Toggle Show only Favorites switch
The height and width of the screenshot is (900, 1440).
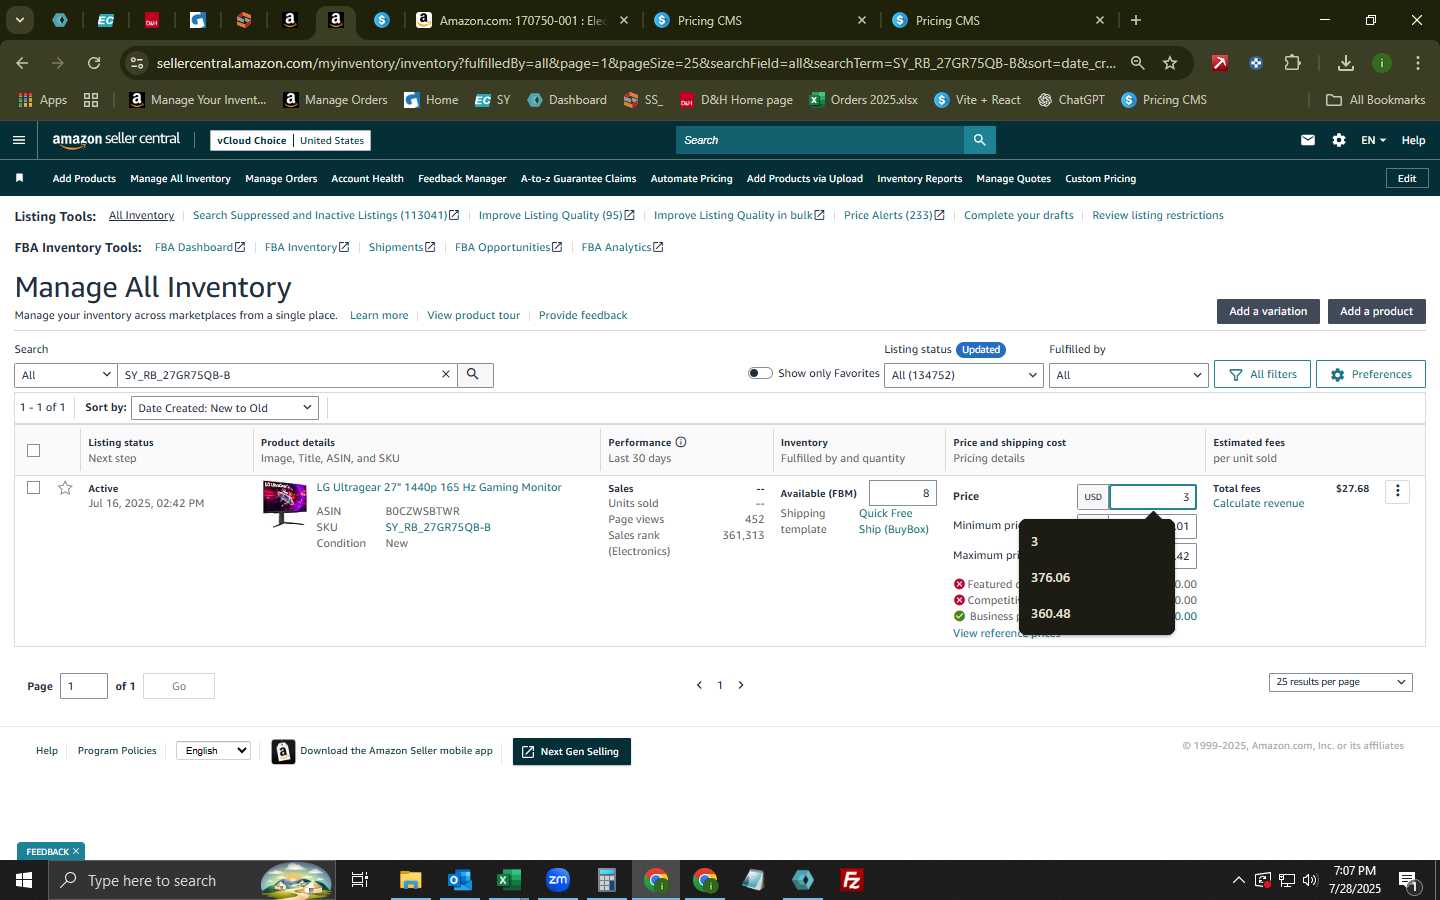pos(760,373)
